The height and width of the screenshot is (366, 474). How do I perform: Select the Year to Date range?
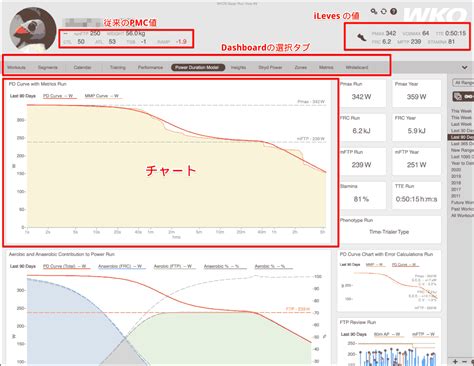point(462,163)
